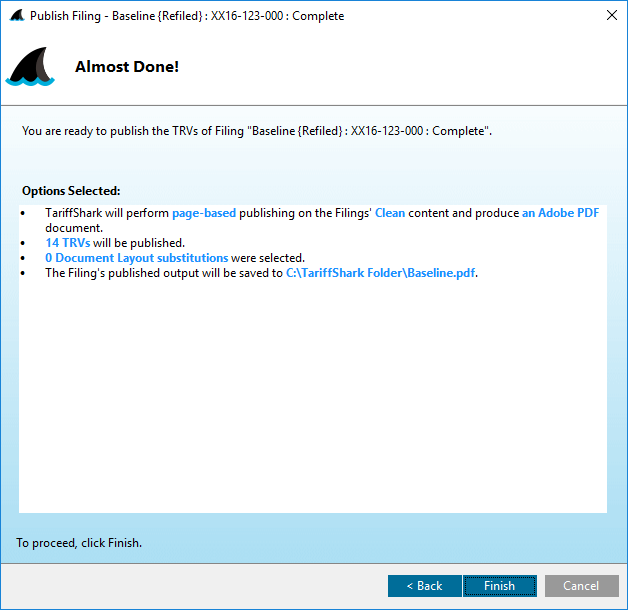Viewport: 628px width, 610px height.
Task: Click the page-based publishing link
Action: point(204,213)
